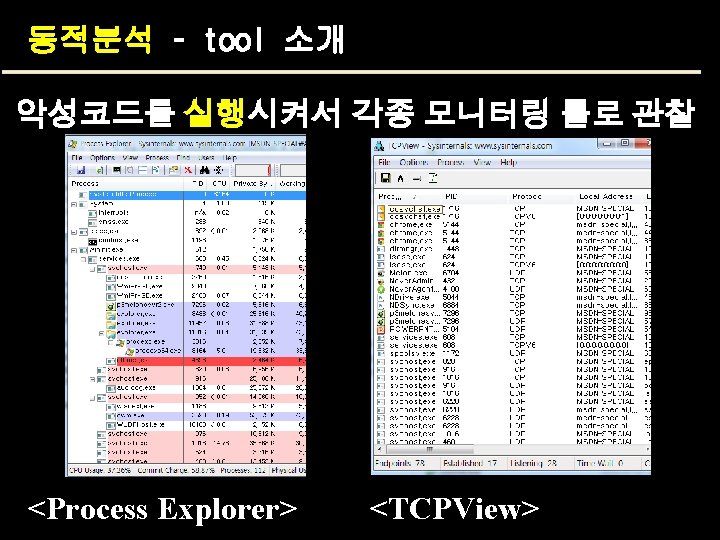This screenshot has height=540, width=720.
Task: Sort by PID column in TCPView
Action: (x=474, y=197)
